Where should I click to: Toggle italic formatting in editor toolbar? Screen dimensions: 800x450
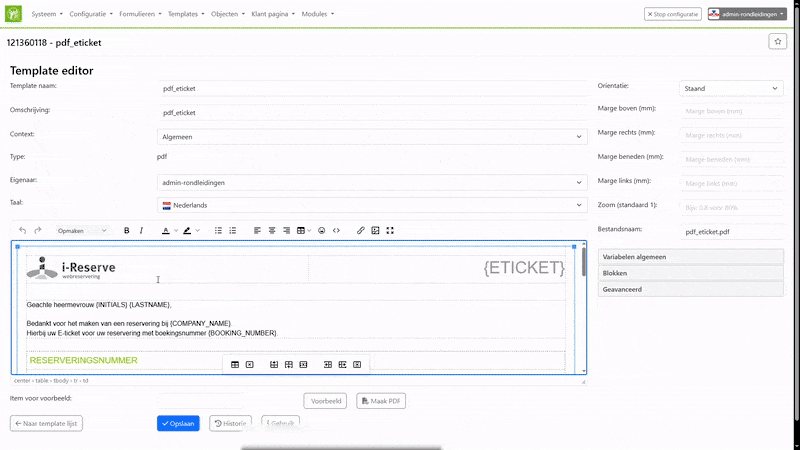tap(141, 230)
